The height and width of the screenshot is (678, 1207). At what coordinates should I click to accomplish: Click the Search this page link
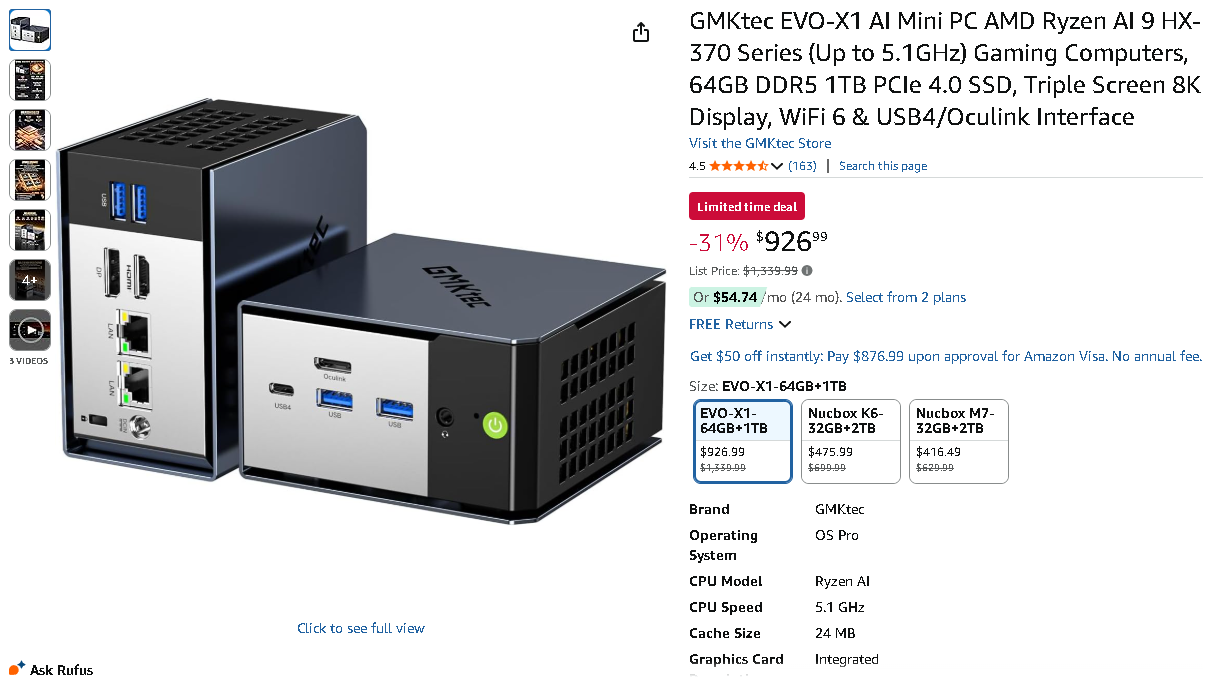[883, 166]
